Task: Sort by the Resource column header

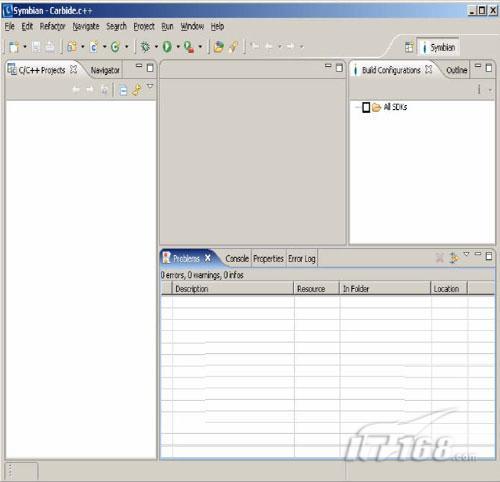Action: (x=316, y=289)
